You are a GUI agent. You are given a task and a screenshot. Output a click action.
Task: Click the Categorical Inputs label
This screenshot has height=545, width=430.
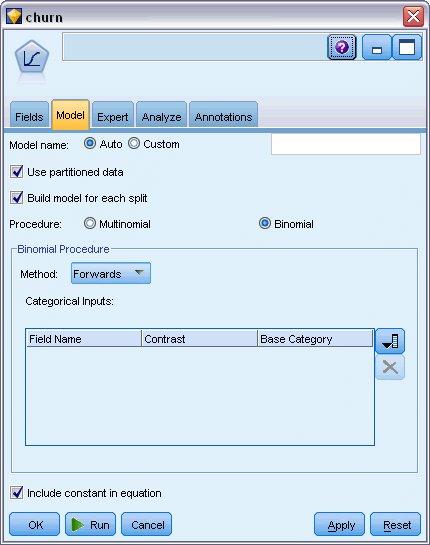pyautogui.click(x=70, y=301)
